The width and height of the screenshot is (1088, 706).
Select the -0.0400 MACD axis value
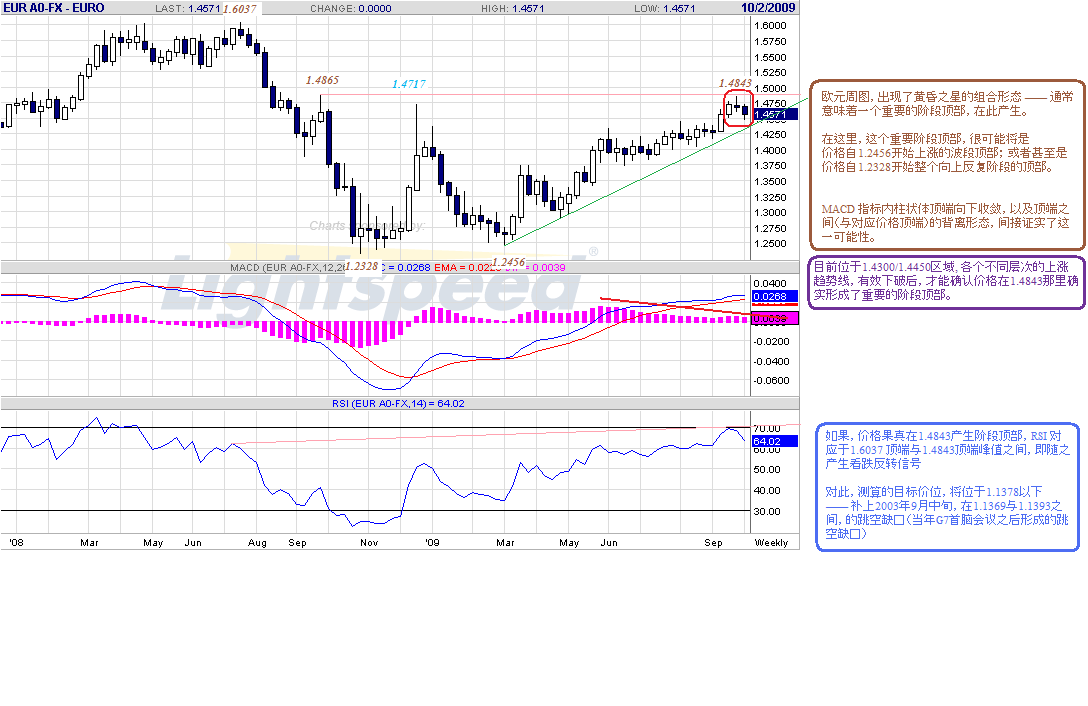click(x=770, y=362)
